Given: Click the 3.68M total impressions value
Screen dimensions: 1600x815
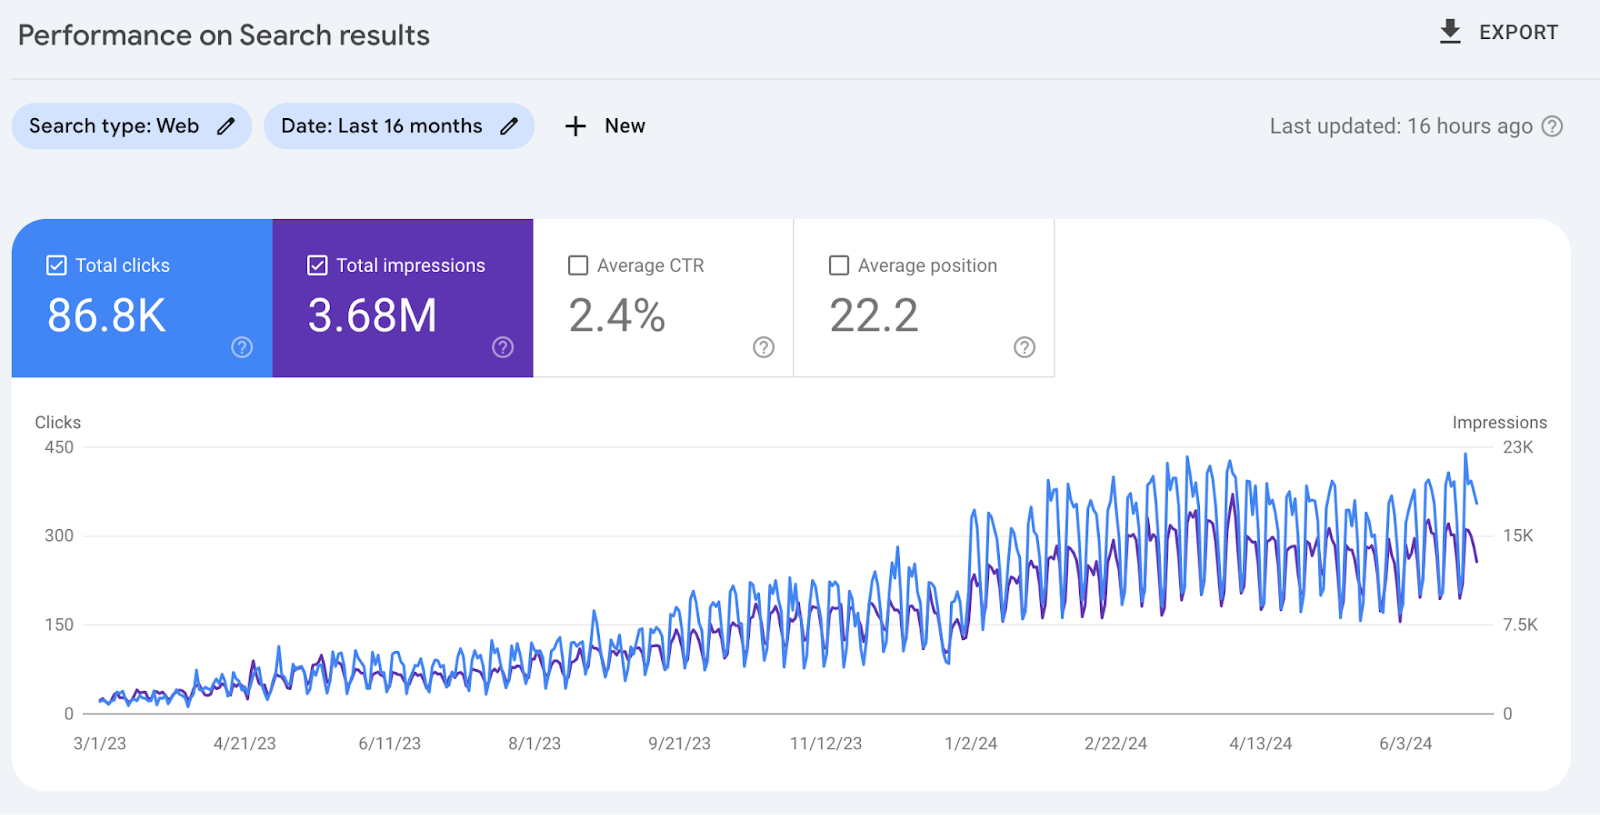Looking at the screenshot, I should pos(372,316).
